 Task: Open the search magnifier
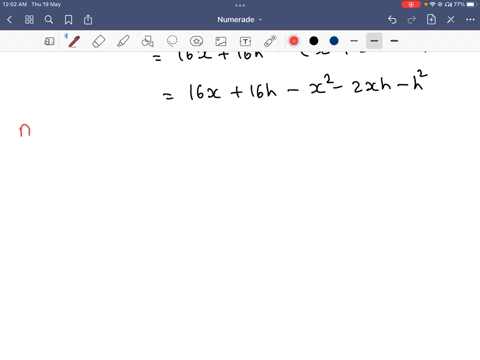49,20
